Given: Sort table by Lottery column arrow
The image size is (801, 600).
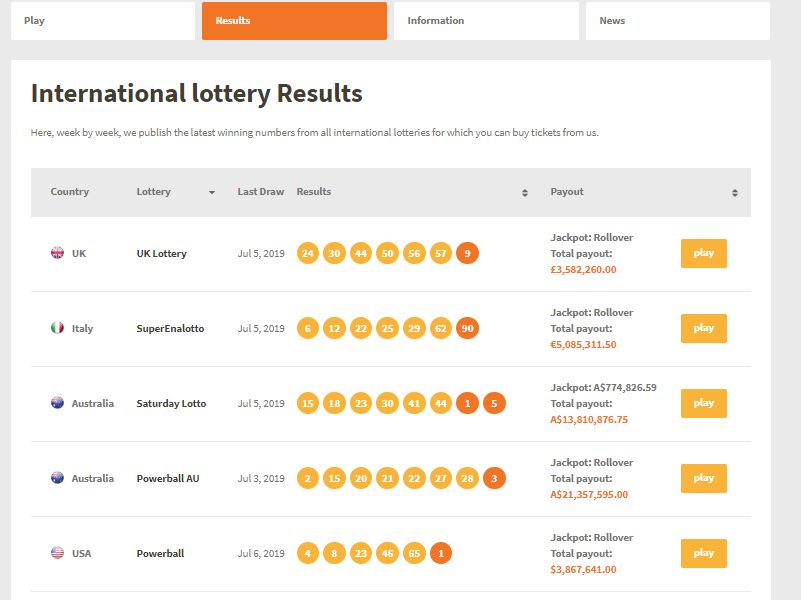Looking at the screenshot, I should point(212,192).
